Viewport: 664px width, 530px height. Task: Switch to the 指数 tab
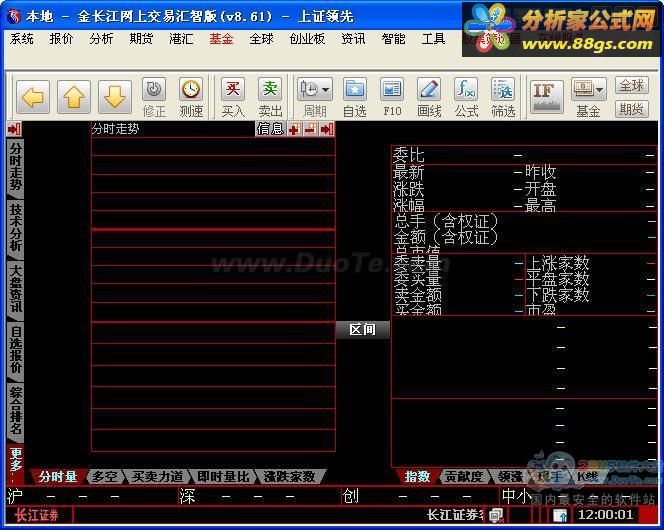(x=417, y=477)
